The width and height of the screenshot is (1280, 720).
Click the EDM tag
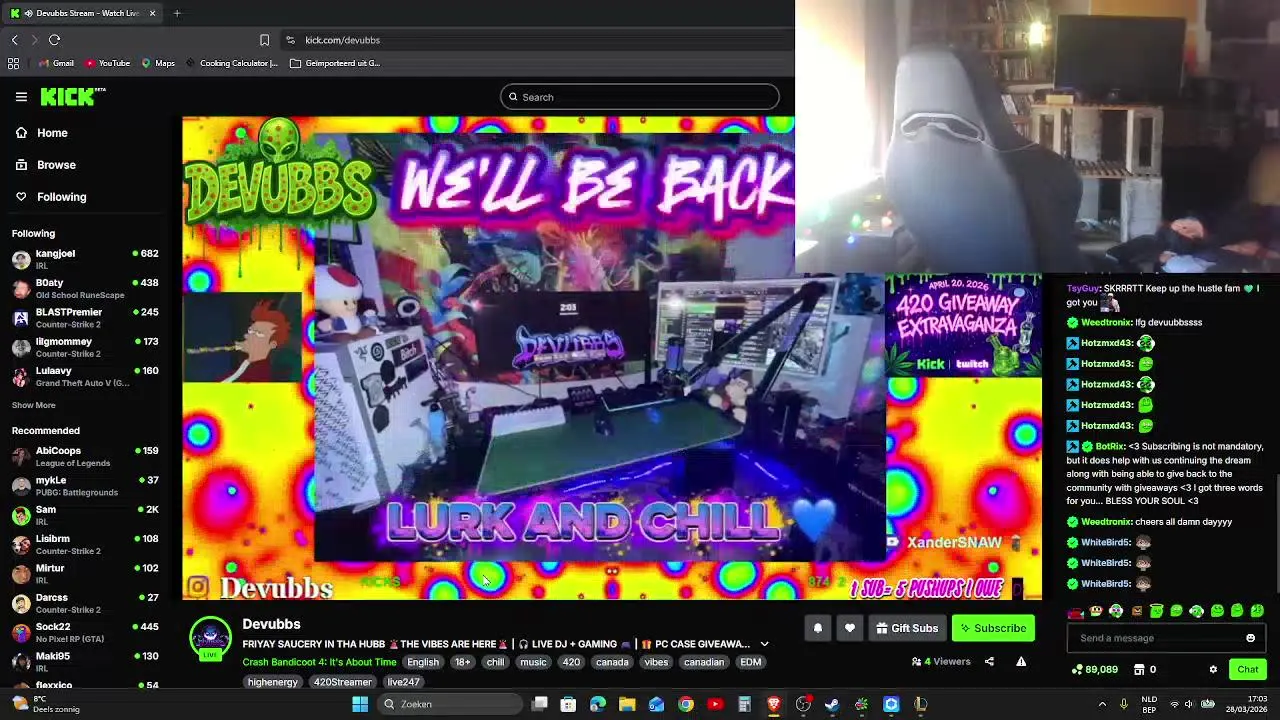[x=750, y=662]
